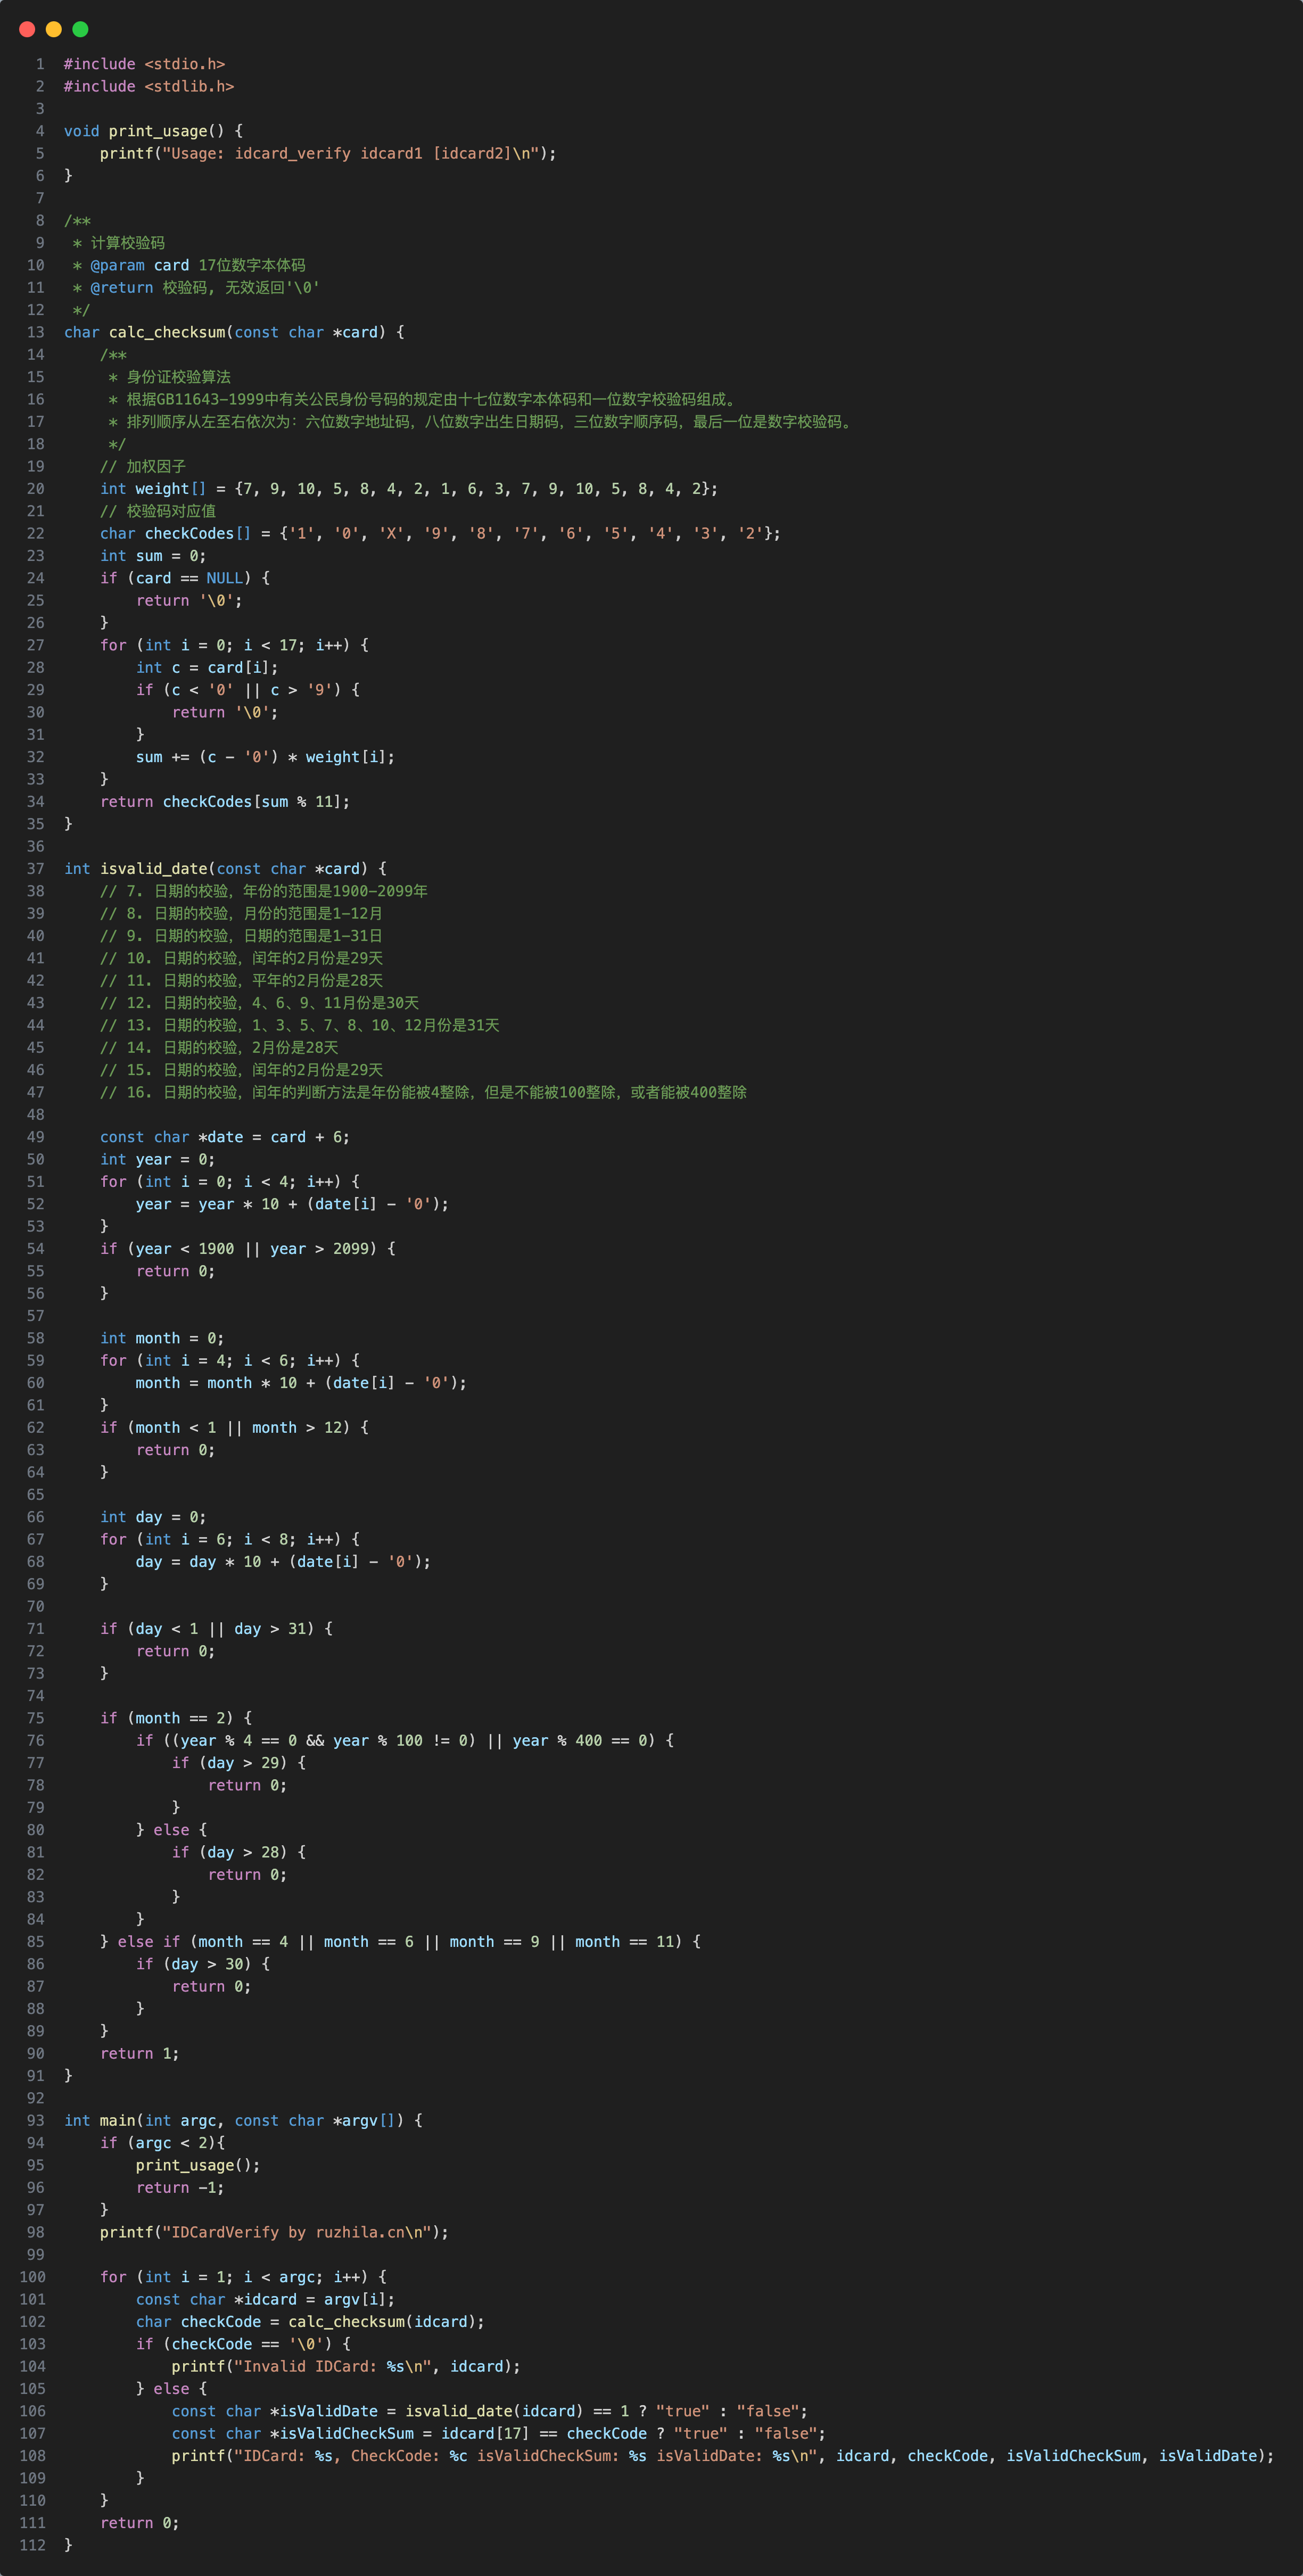
Task: Click 'if (card == NULL)' condition
Action: [x=185, y=578]
